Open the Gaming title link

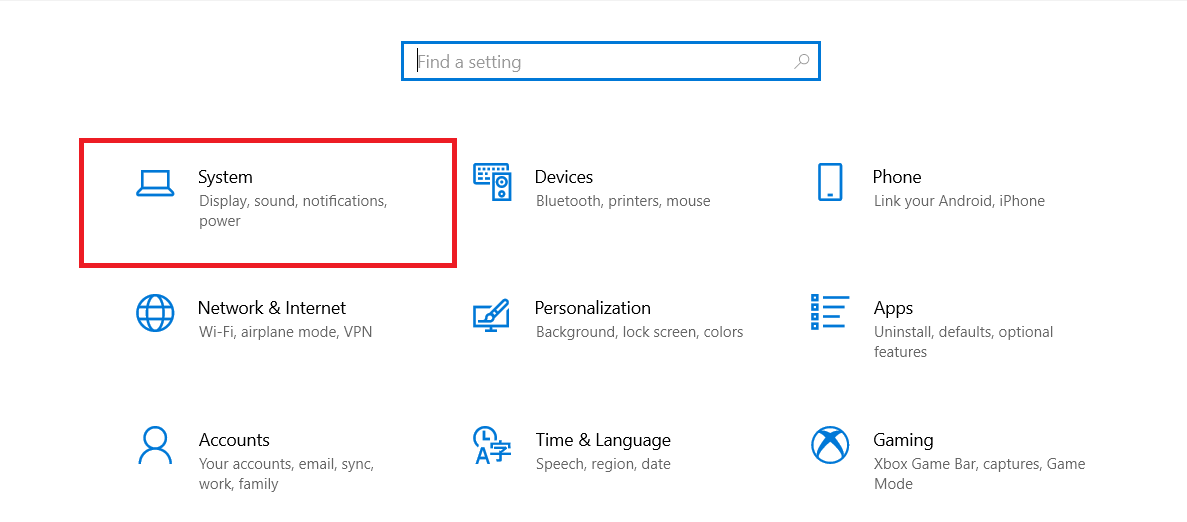pyautogui.click(x=904, y=440)
